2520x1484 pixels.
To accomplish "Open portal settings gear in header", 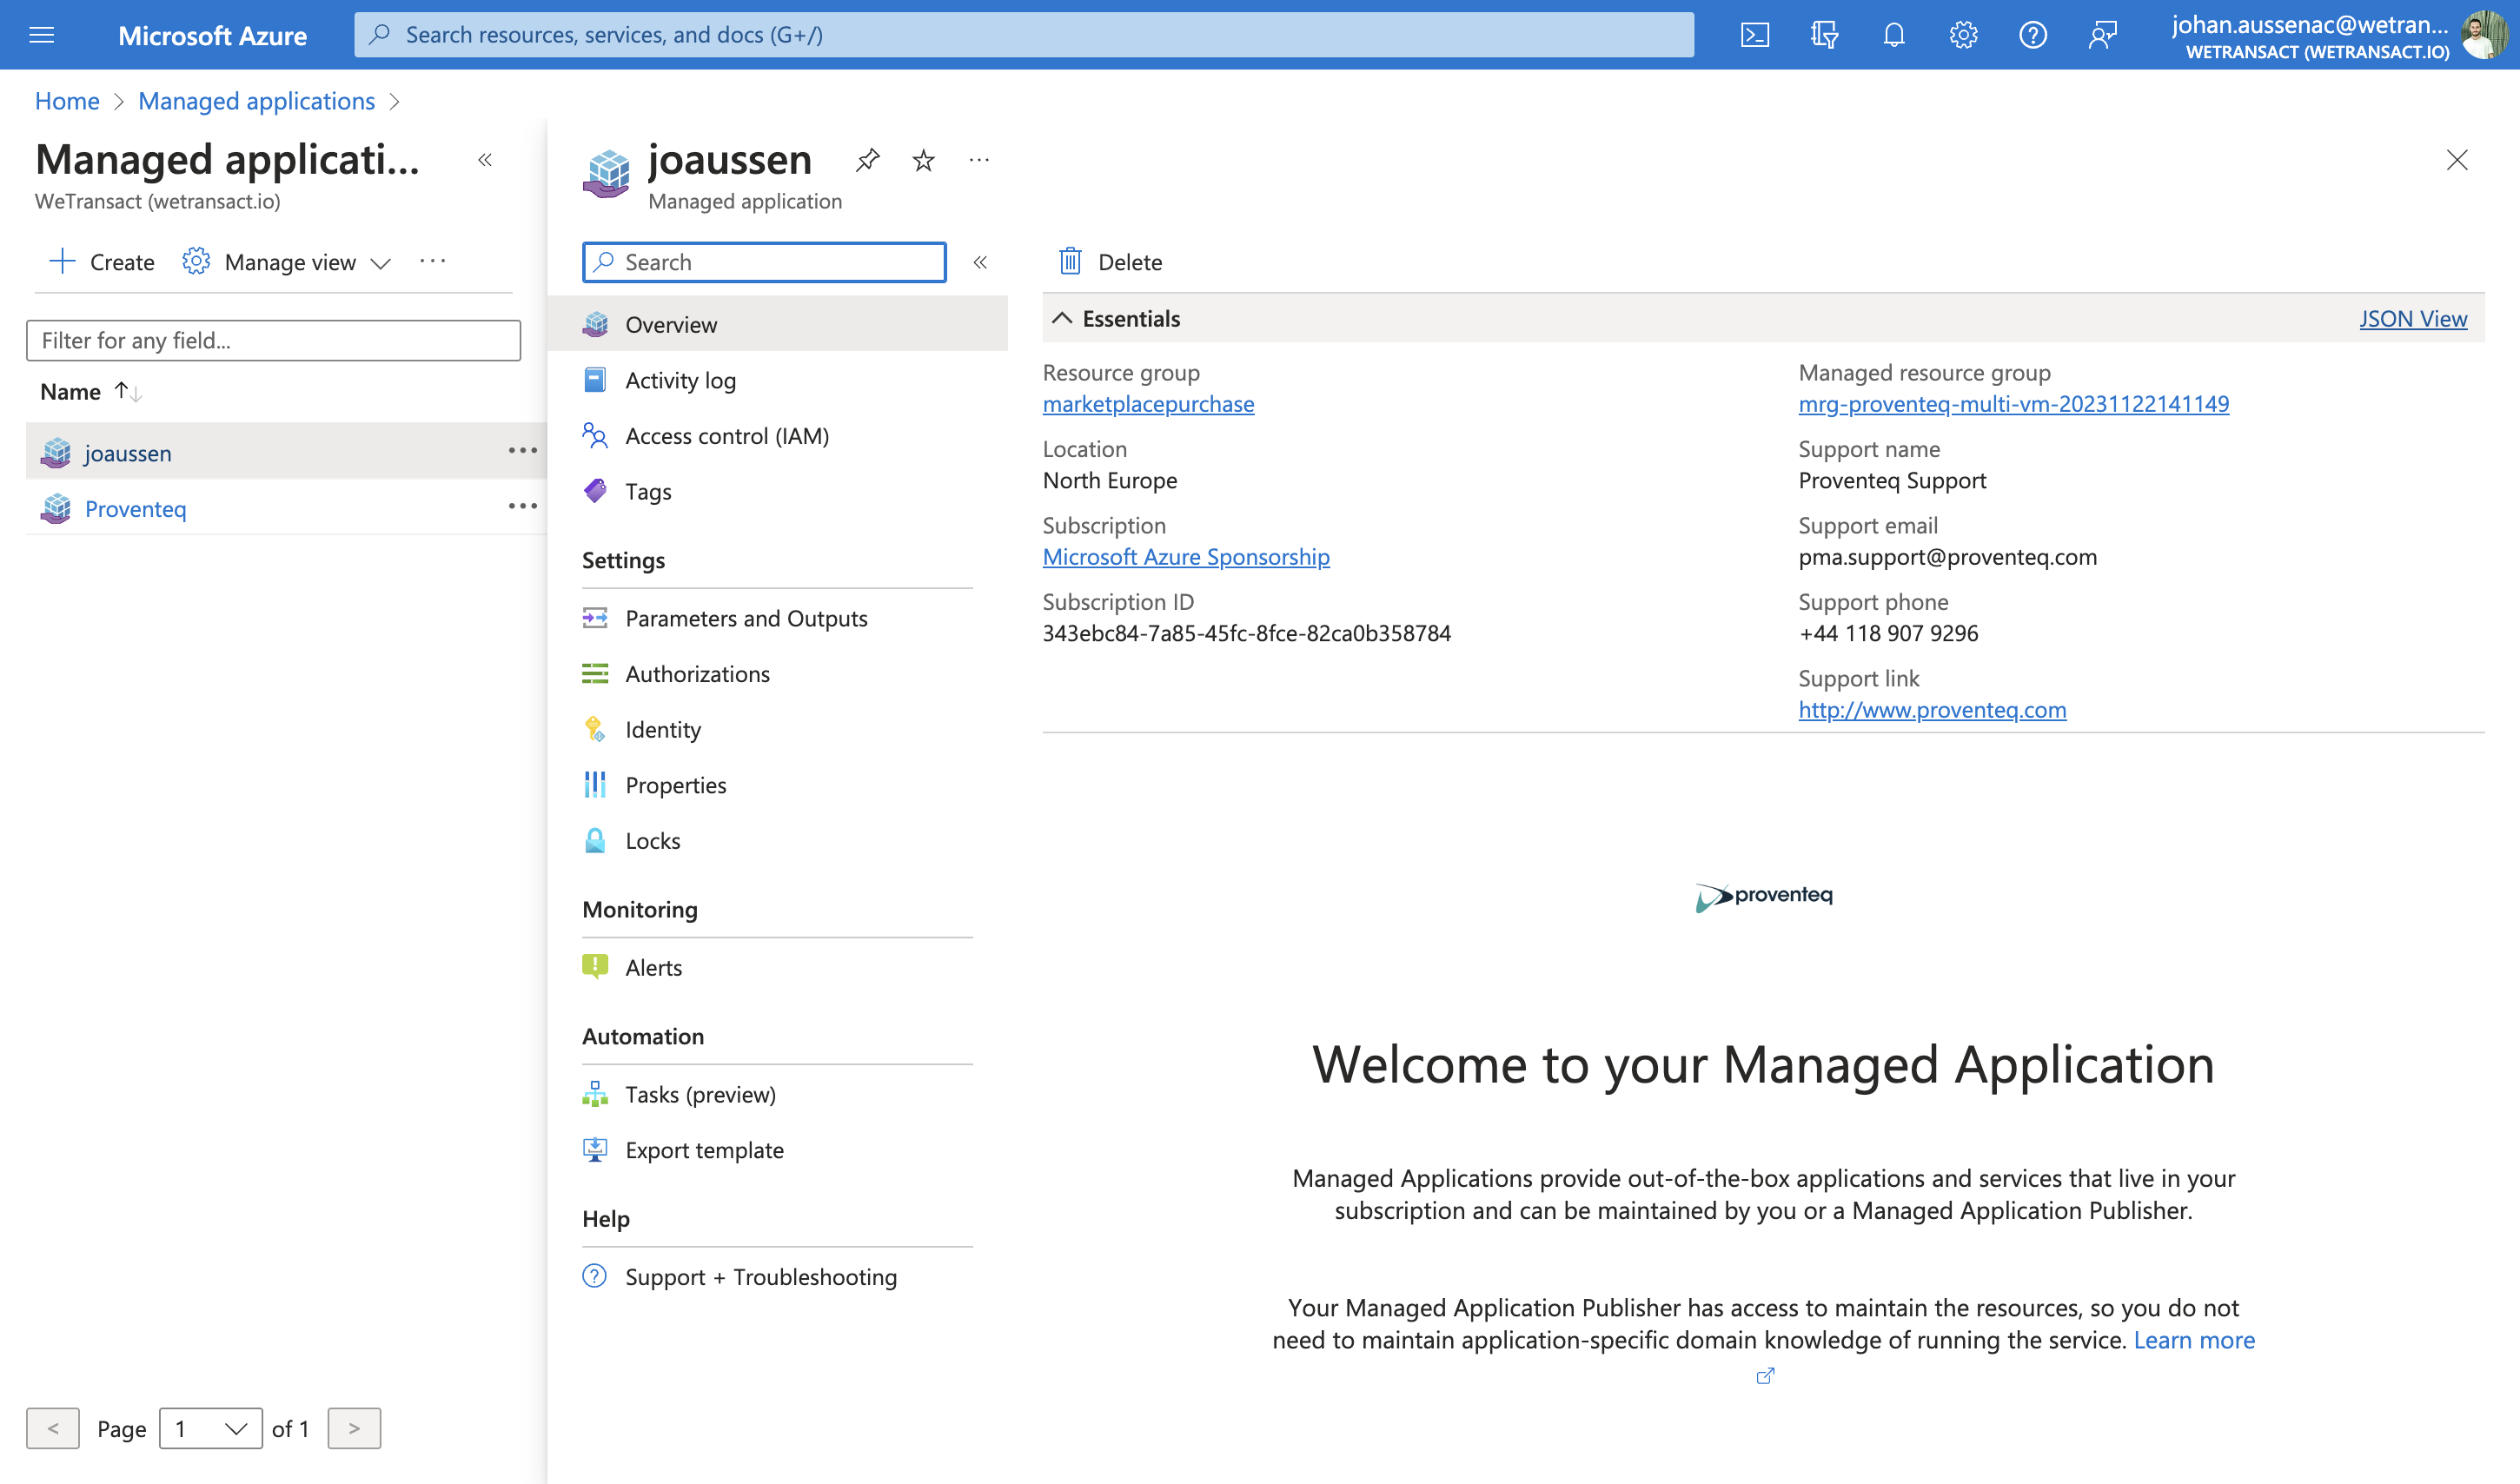I will (x=1963, y=35).
